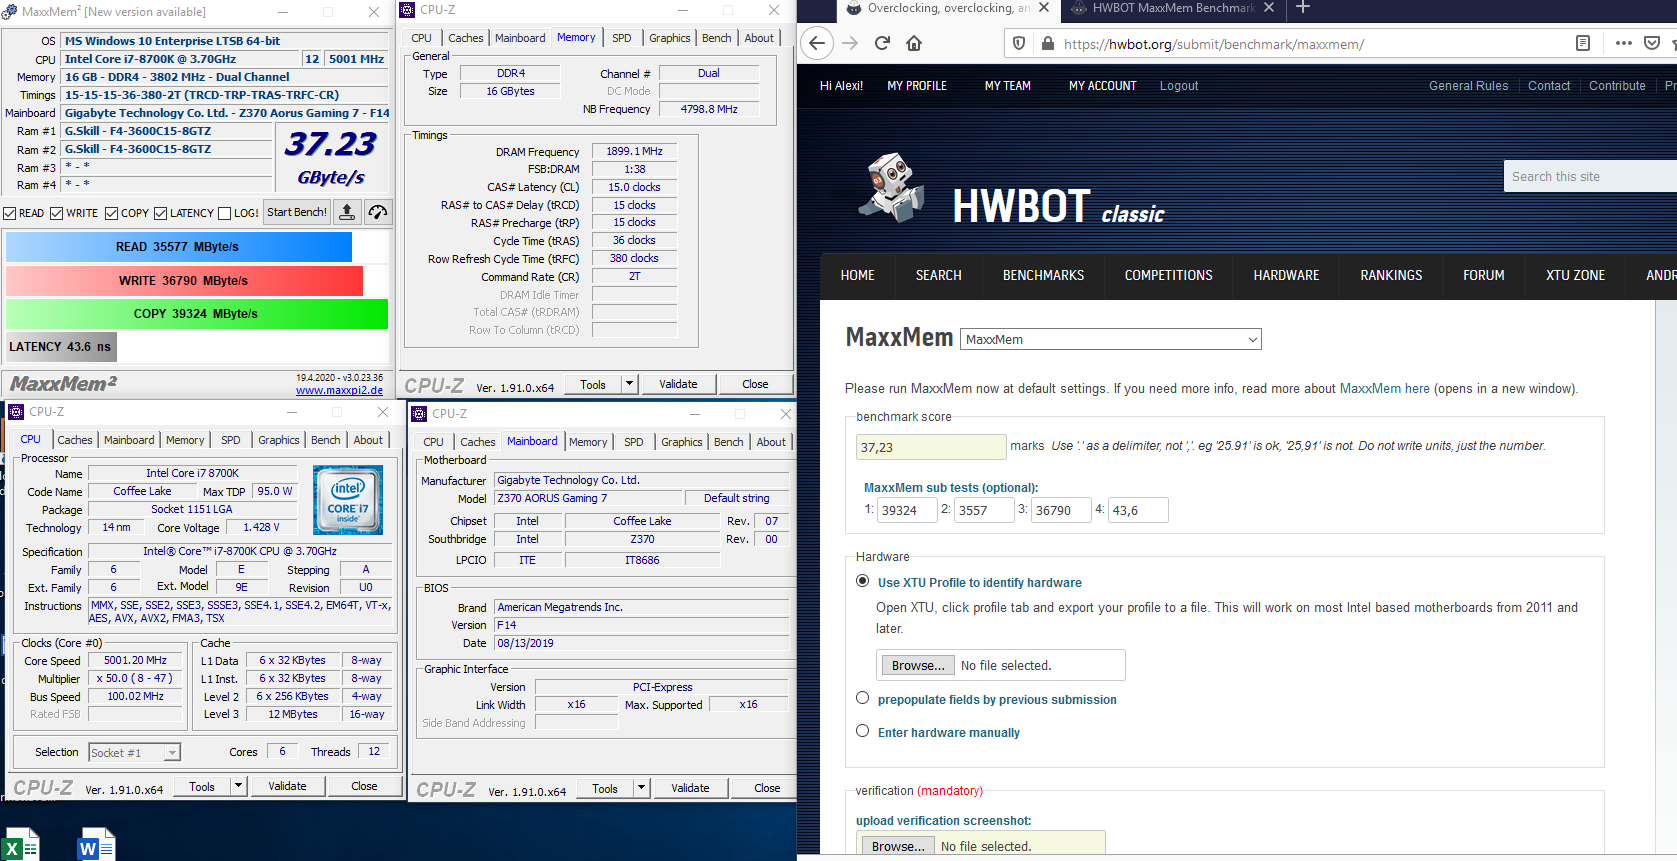The image size is (1677, 861).
Task: Click title icon of CPU-Z Mainboard window
Action: click(x=420, y=414)
